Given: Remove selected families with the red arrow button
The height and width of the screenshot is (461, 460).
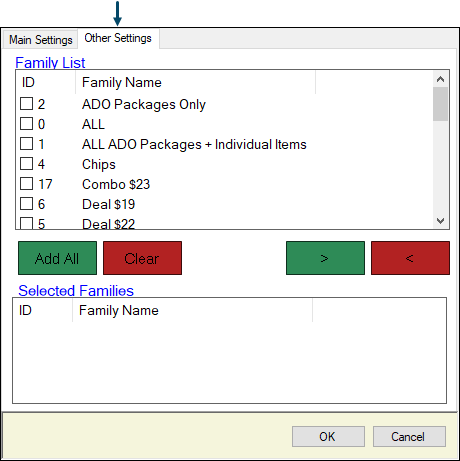Looking at the screenshot, I should [x=410, y=258].
